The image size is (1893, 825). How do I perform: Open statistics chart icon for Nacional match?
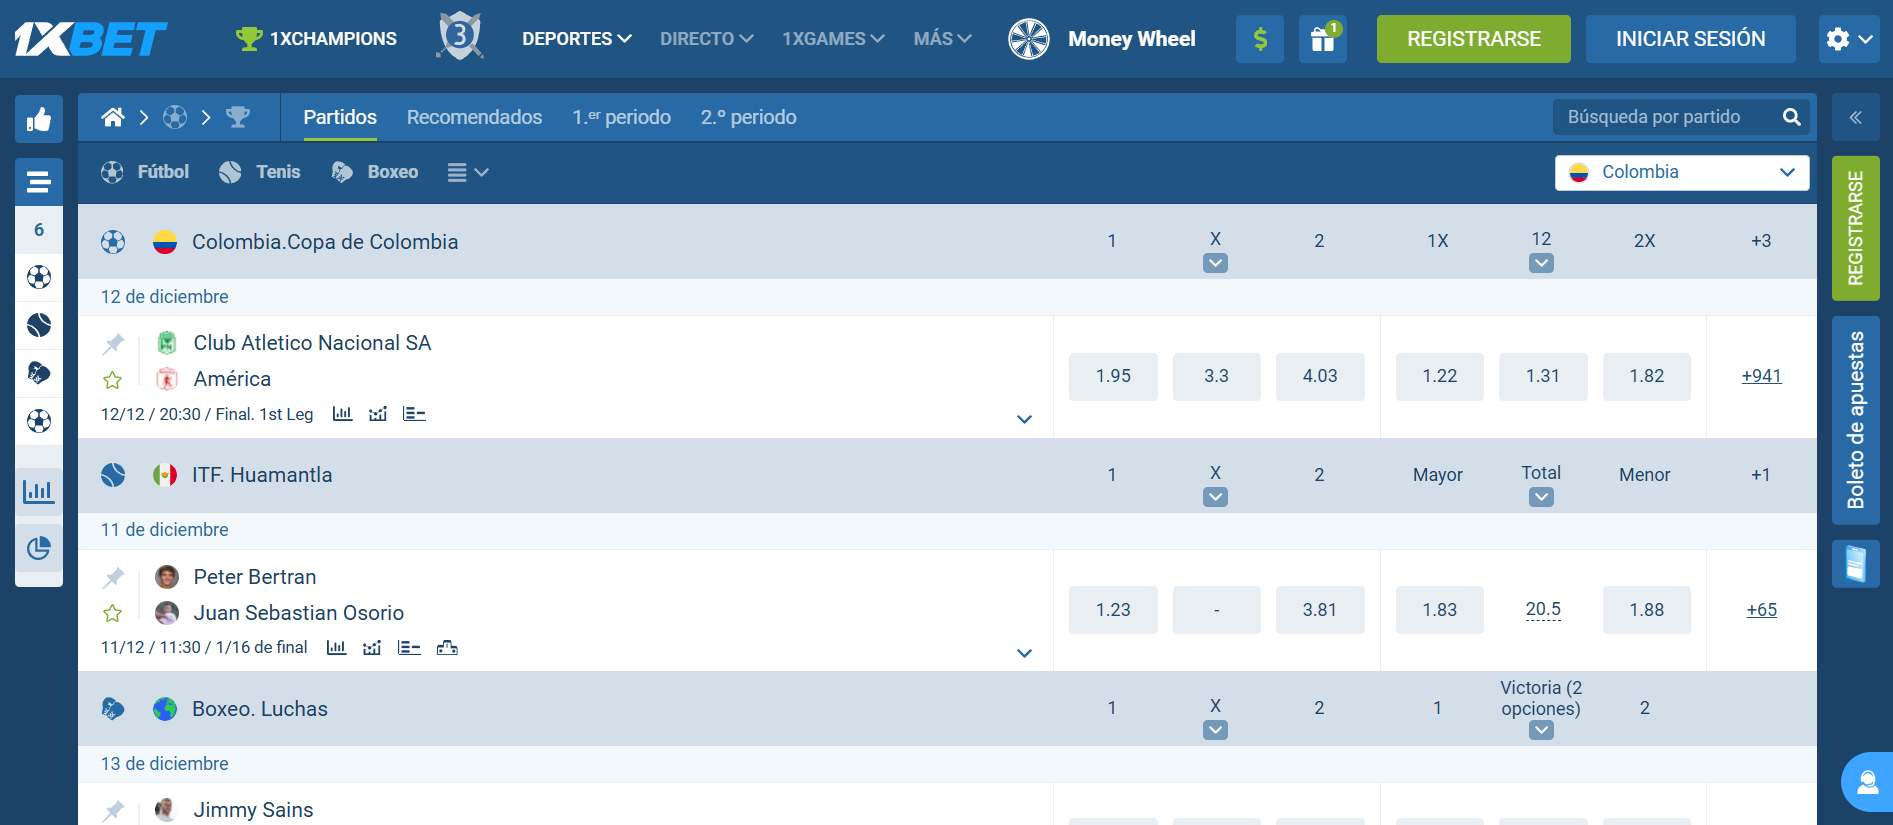tap(342, 414)
